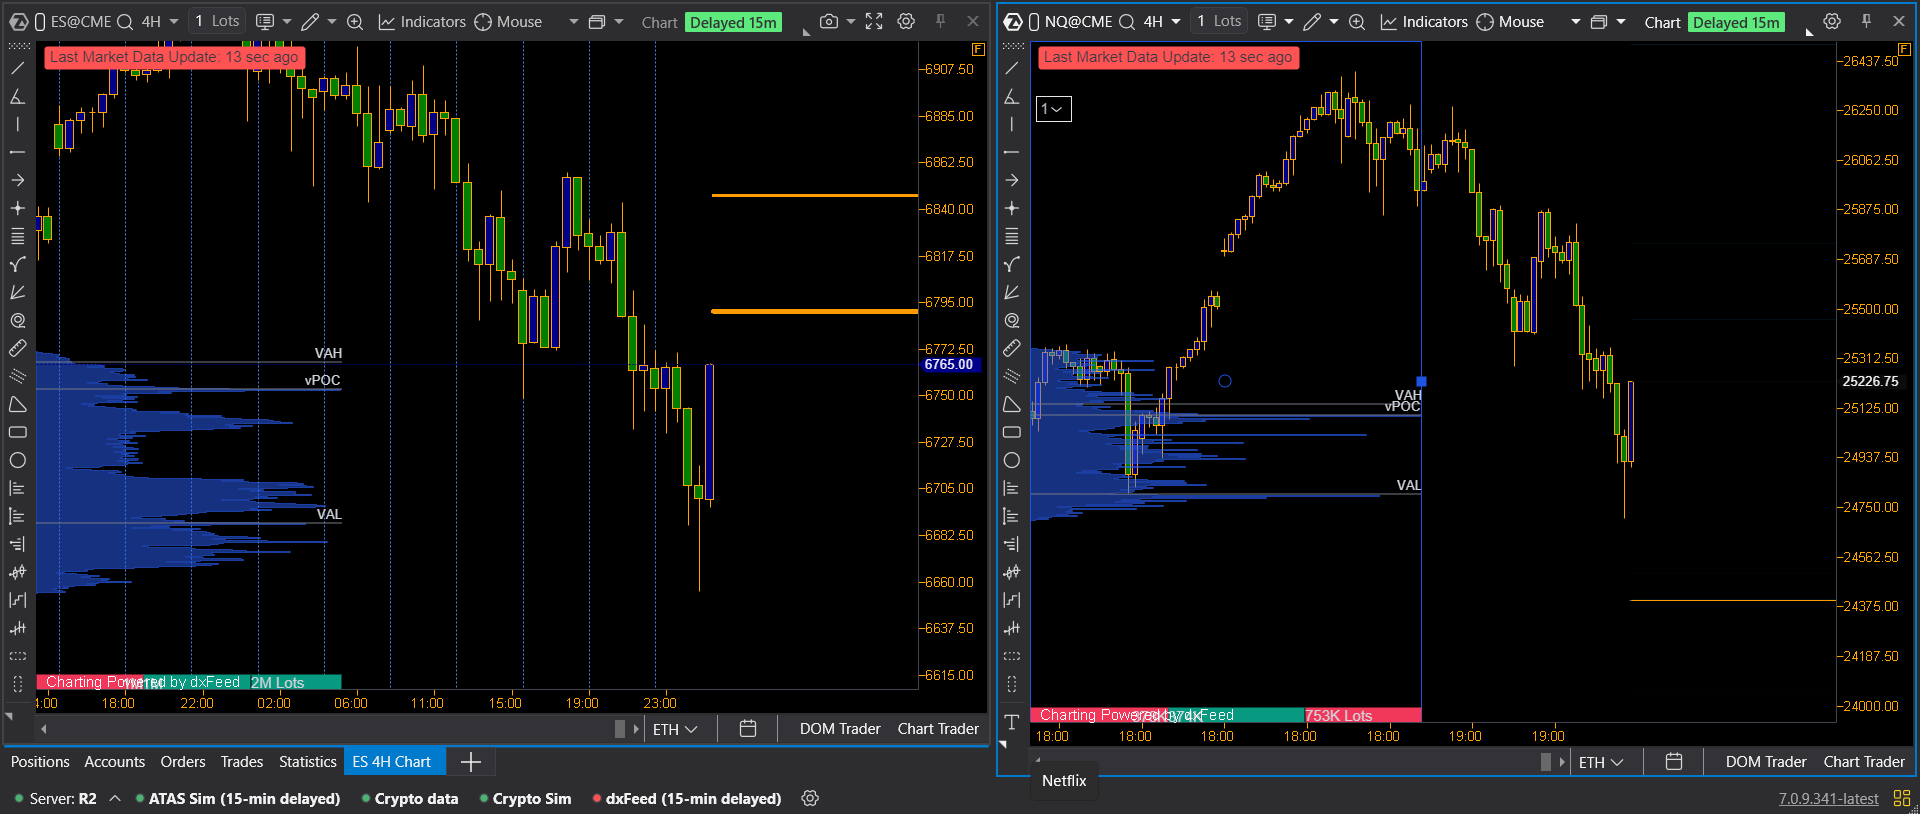Viewport: 1920px width, 814px height.
Task: Open connection settings gear in status bar
Action: click(x=811, y=798)
